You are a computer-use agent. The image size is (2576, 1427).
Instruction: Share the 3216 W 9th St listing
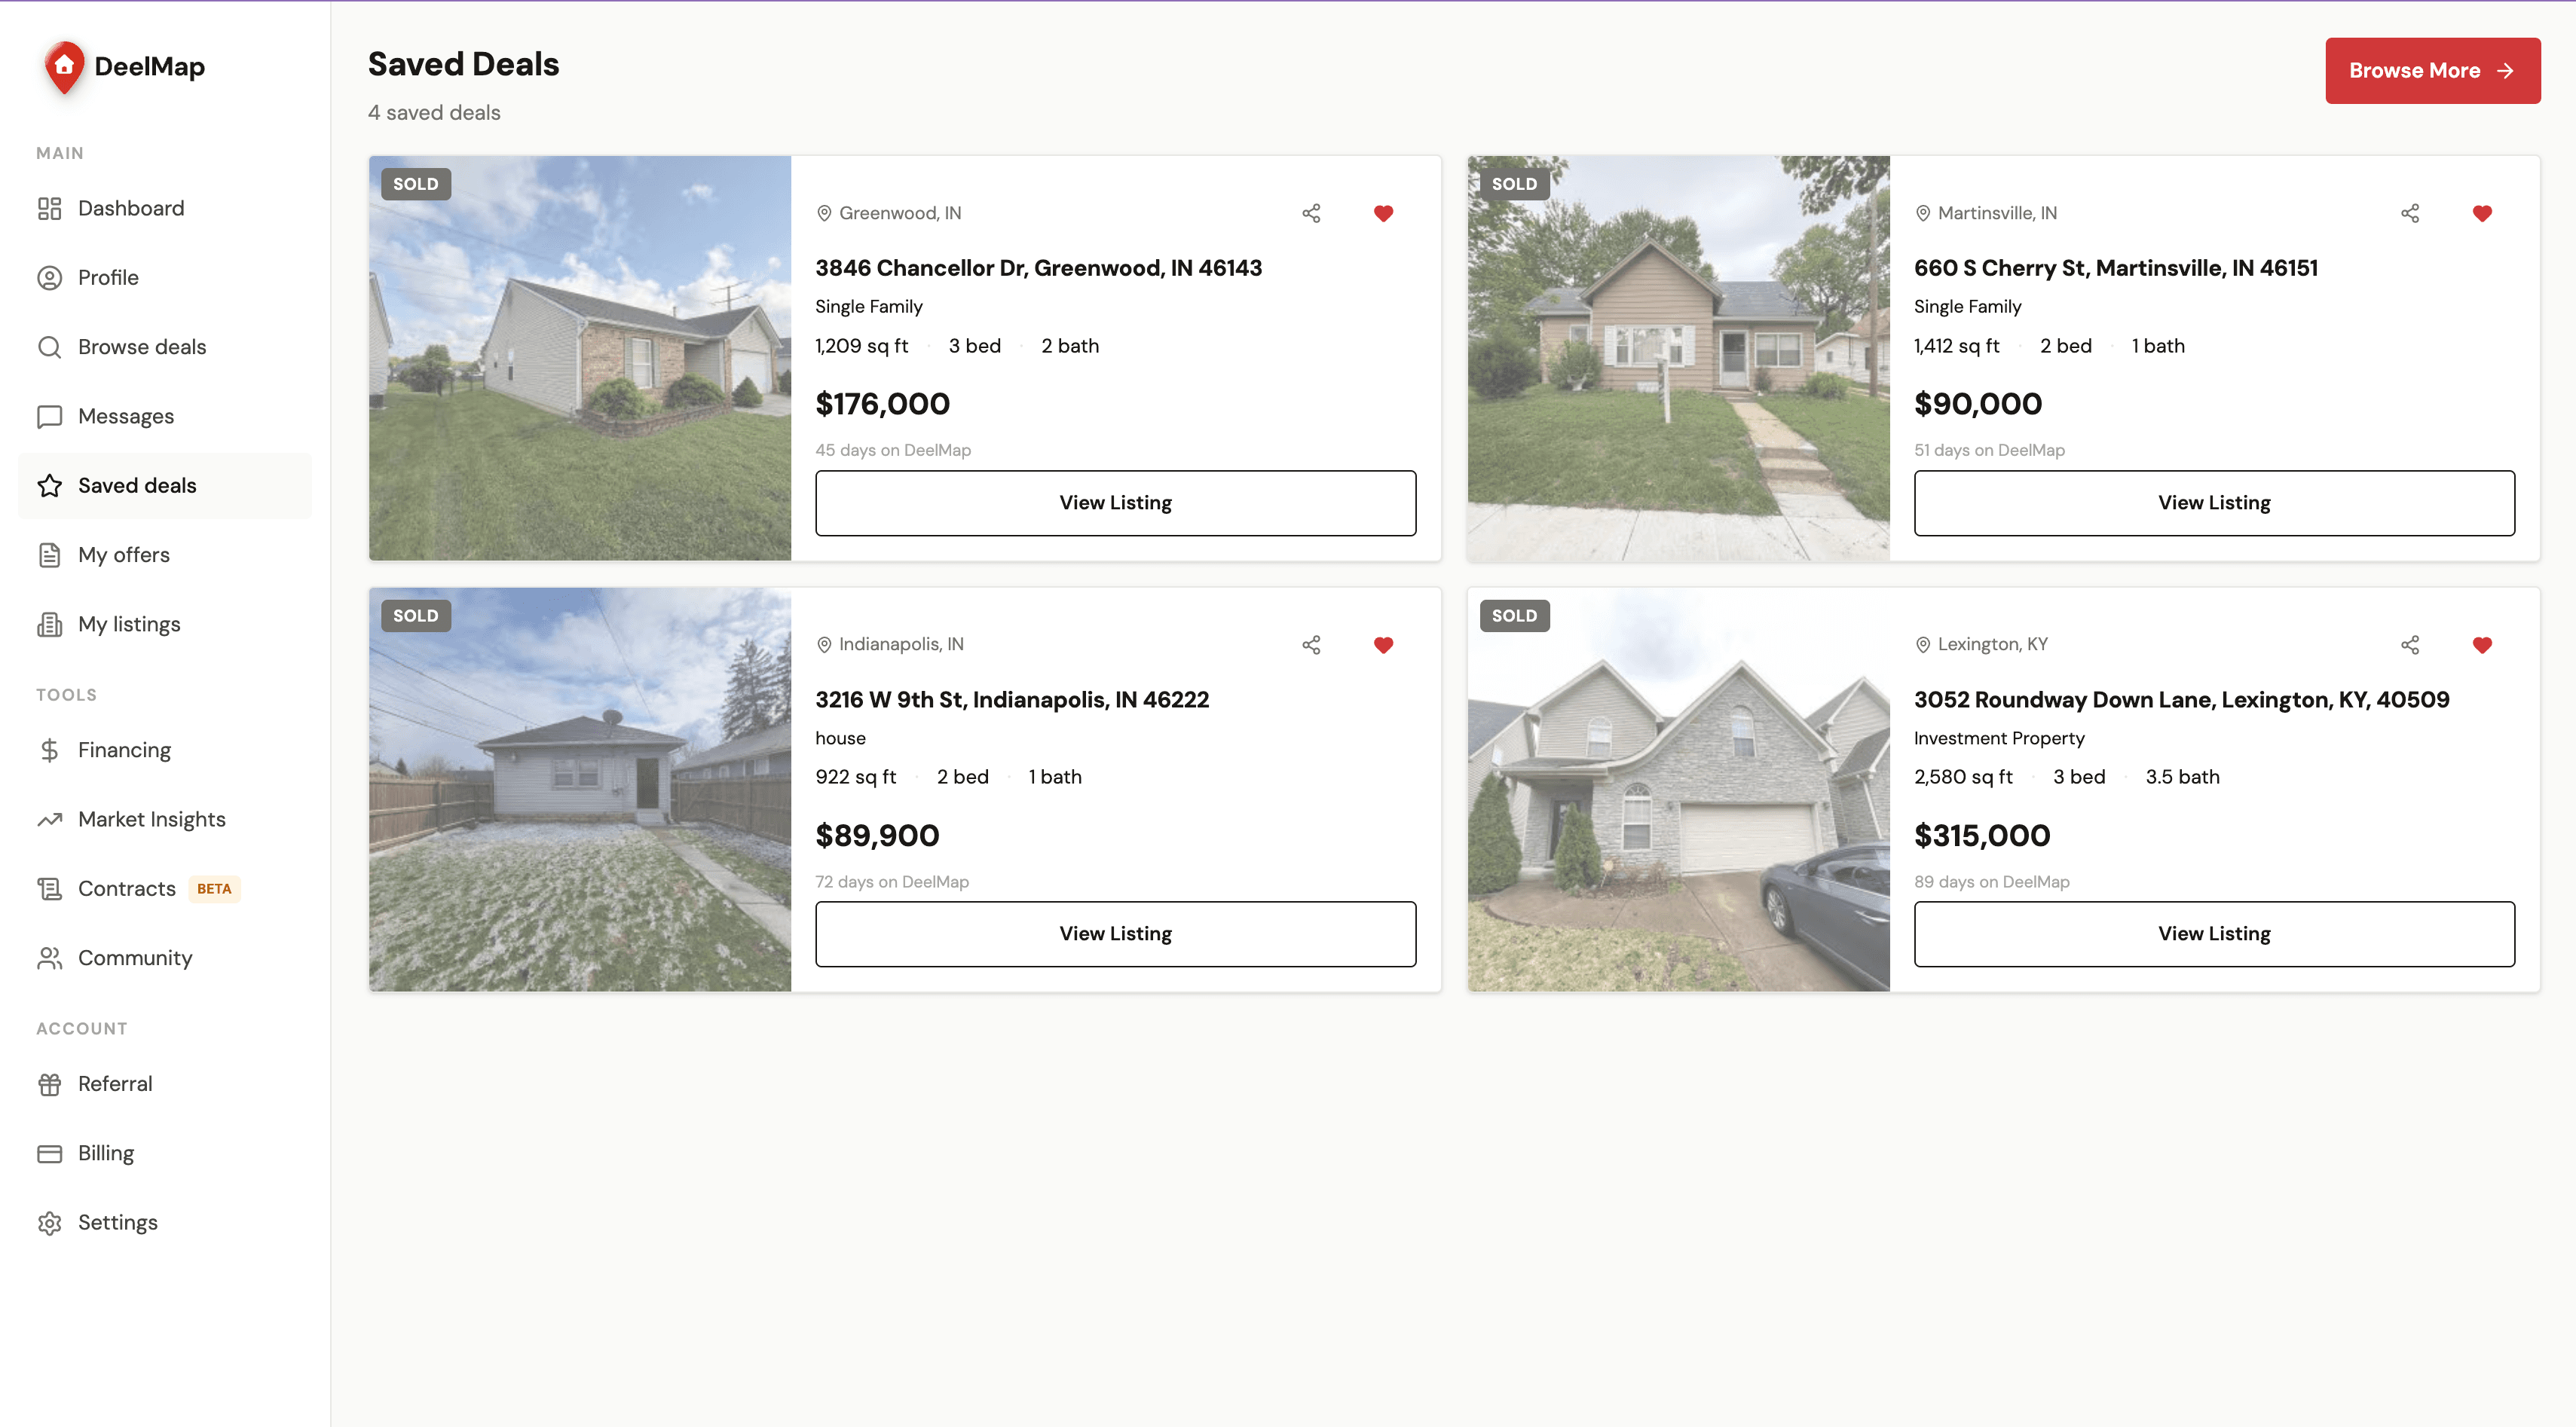point(1311,645)
